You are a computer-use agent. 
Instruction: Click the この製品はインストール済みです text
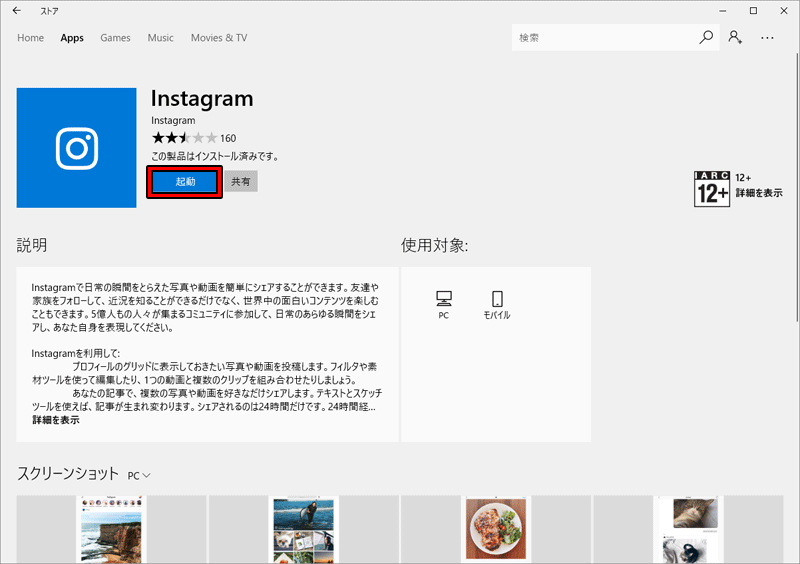pos(215,156)
